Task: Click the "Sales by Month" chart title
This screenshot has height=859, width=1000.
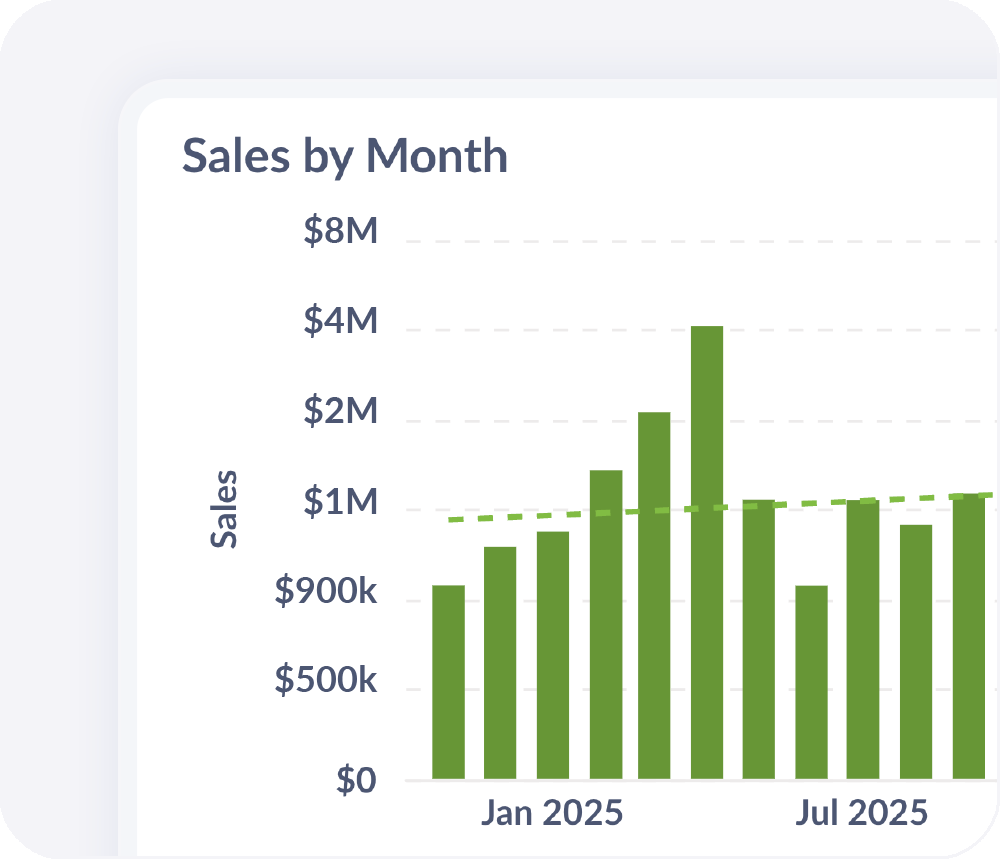Action: click(344, 157)
